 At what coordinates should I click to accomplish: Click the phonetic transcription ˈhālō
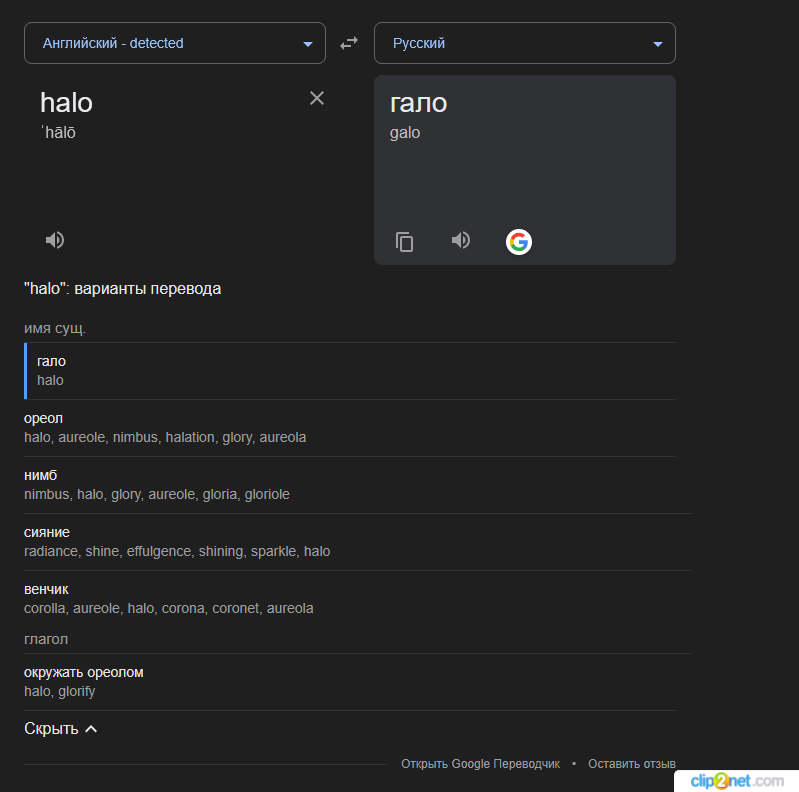(58, 133)
